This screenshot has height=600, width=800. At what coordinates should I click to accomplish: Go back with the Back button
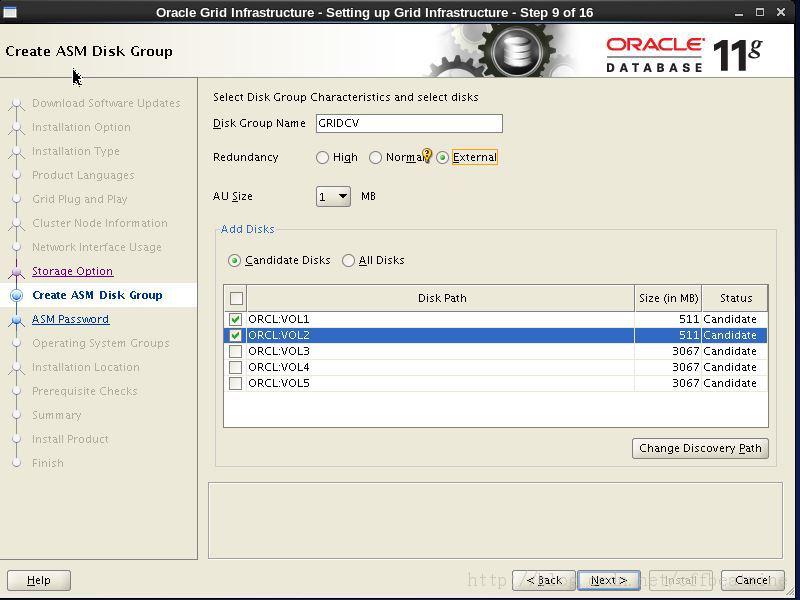click(x=544, y=580)
